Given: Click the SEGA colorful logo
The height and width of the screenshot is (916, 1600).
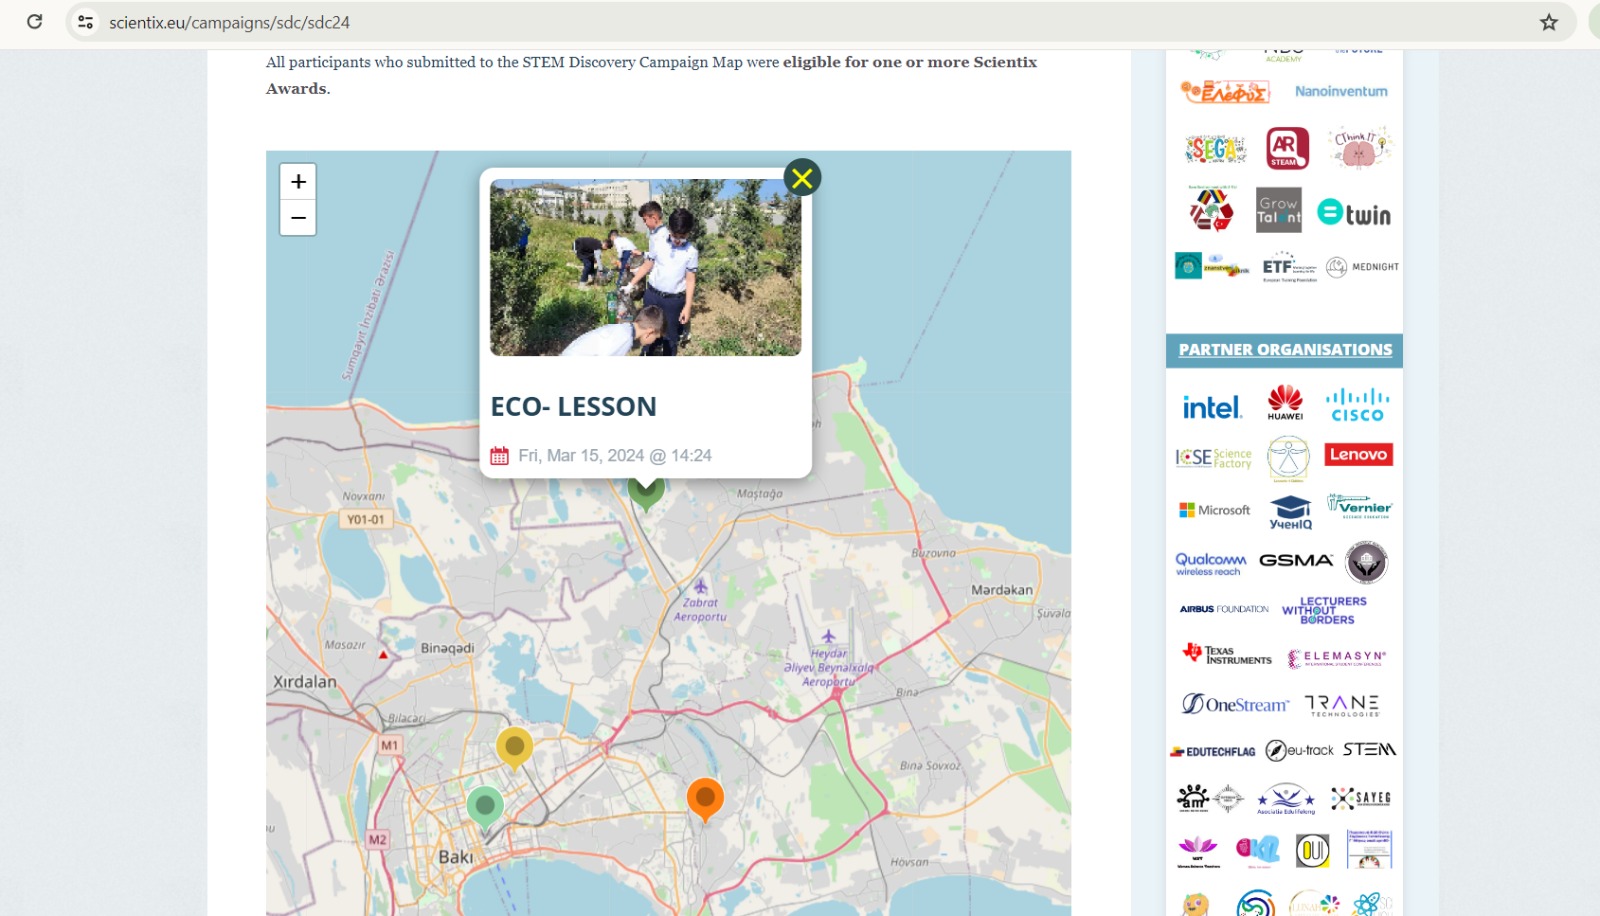Looking at the screenshot, I should [x=1215, y=149].
